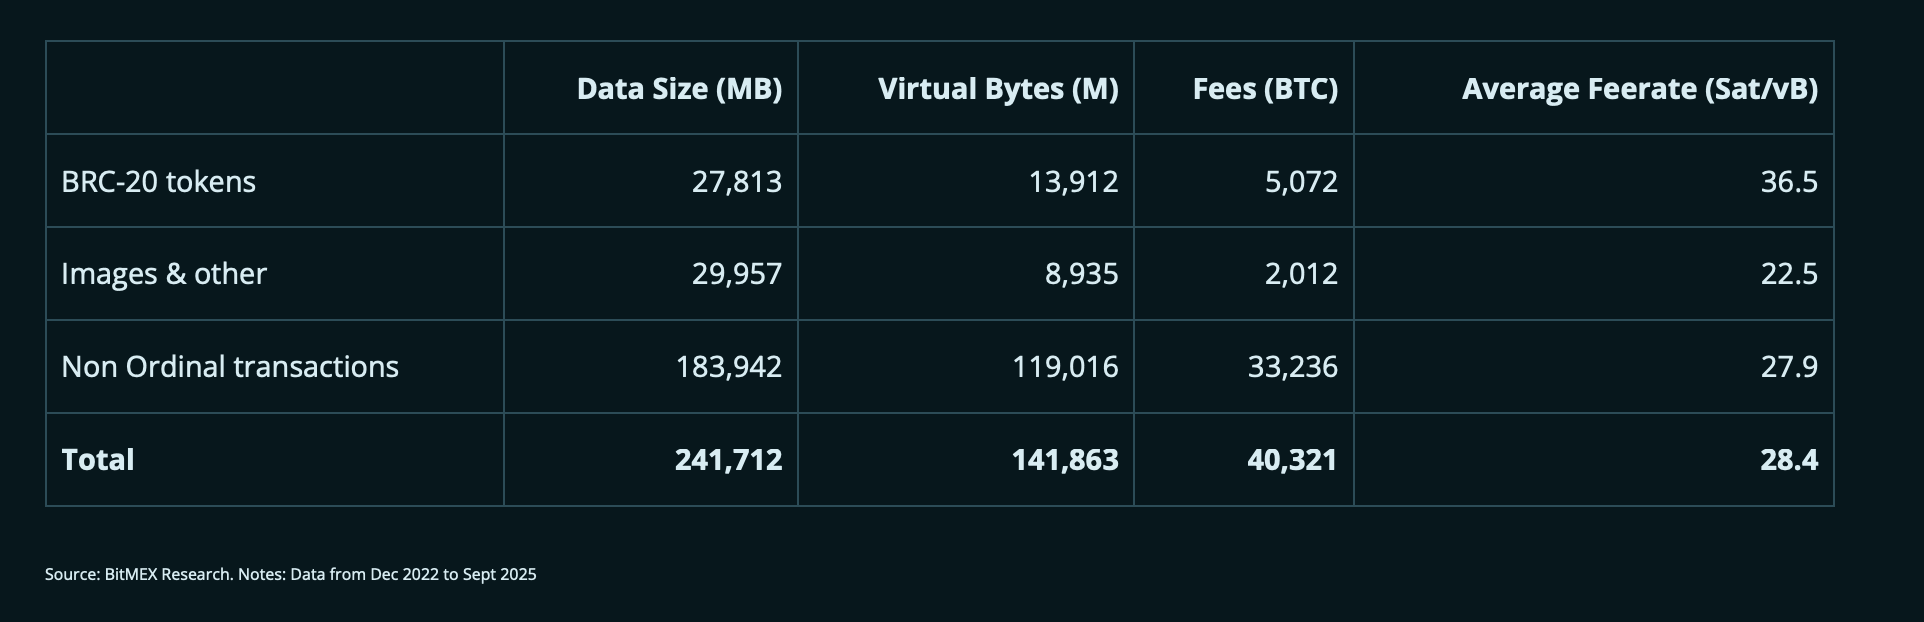Click the Data Size (MB) column header
The width and height of the screenshot is (1924, 622).
click(x=679, y=89)
